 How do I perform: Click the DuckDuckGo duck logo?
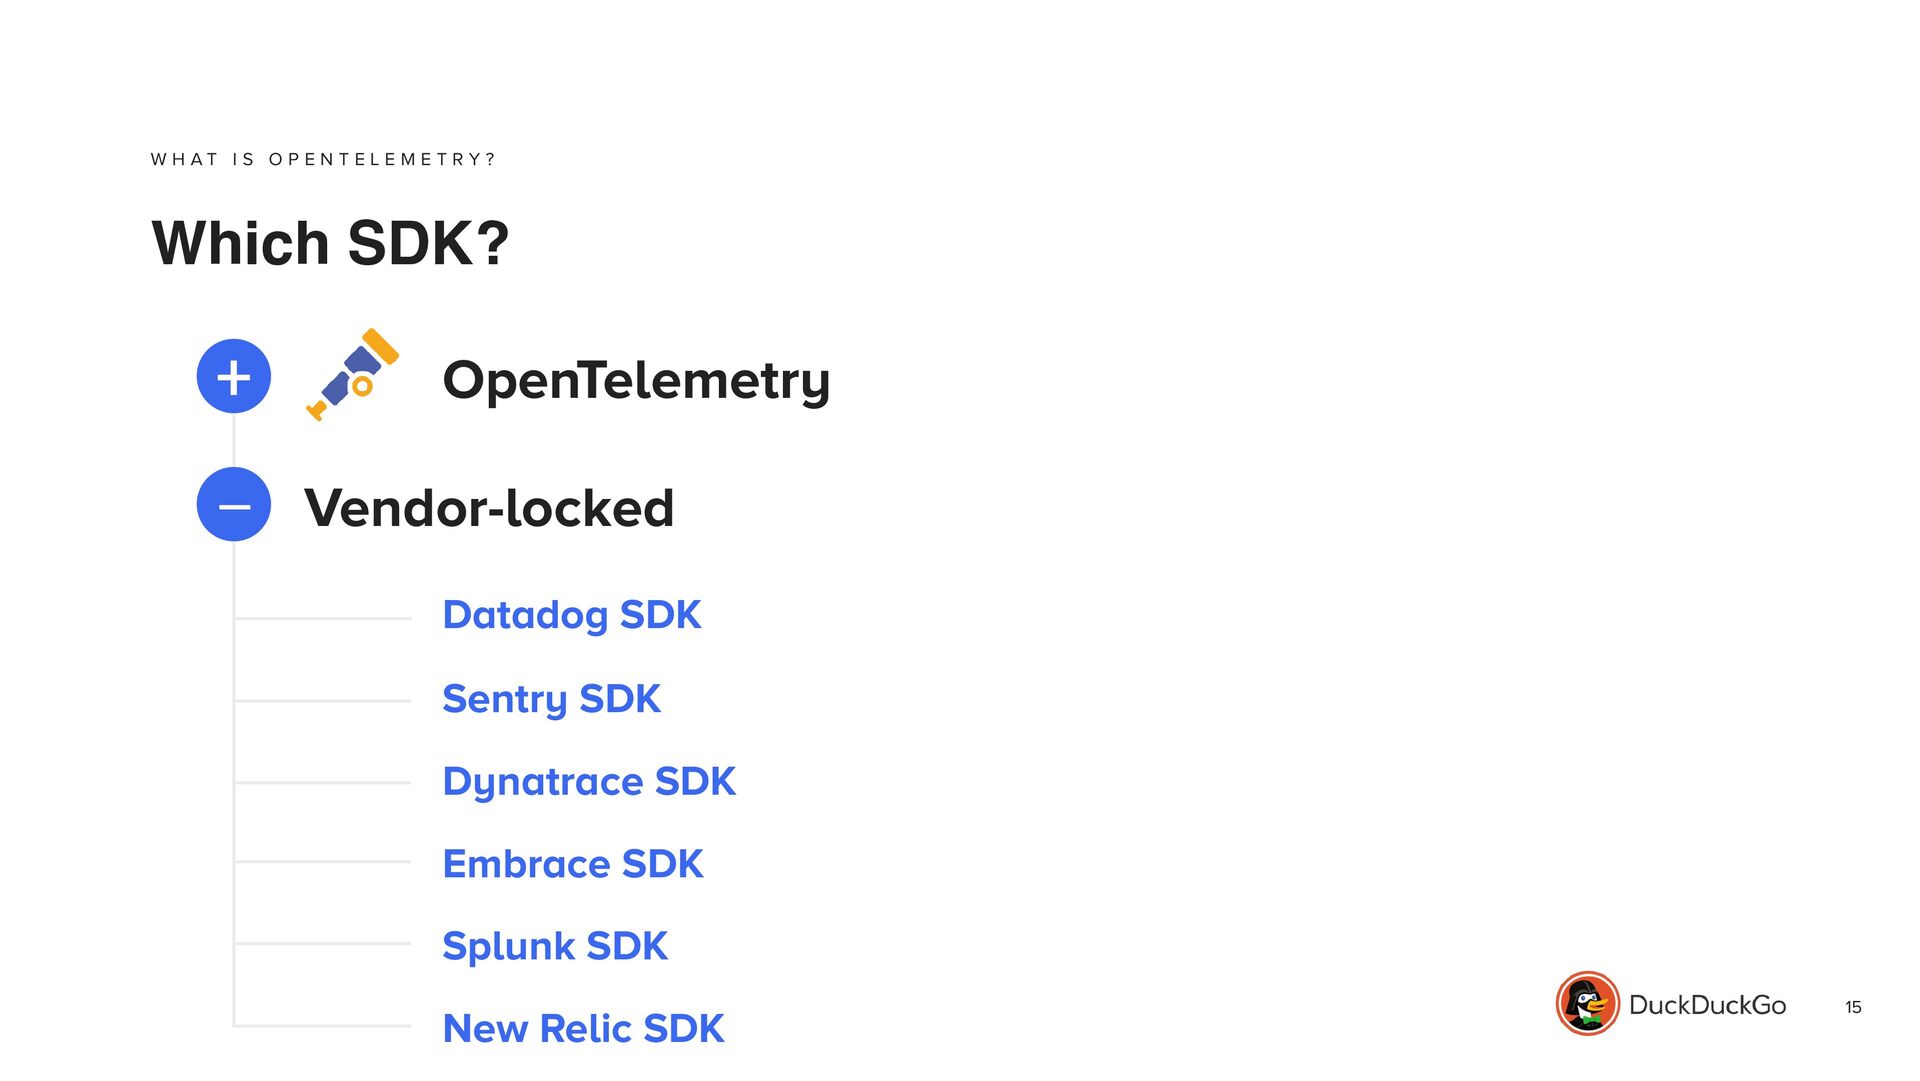[1587, 1003]
